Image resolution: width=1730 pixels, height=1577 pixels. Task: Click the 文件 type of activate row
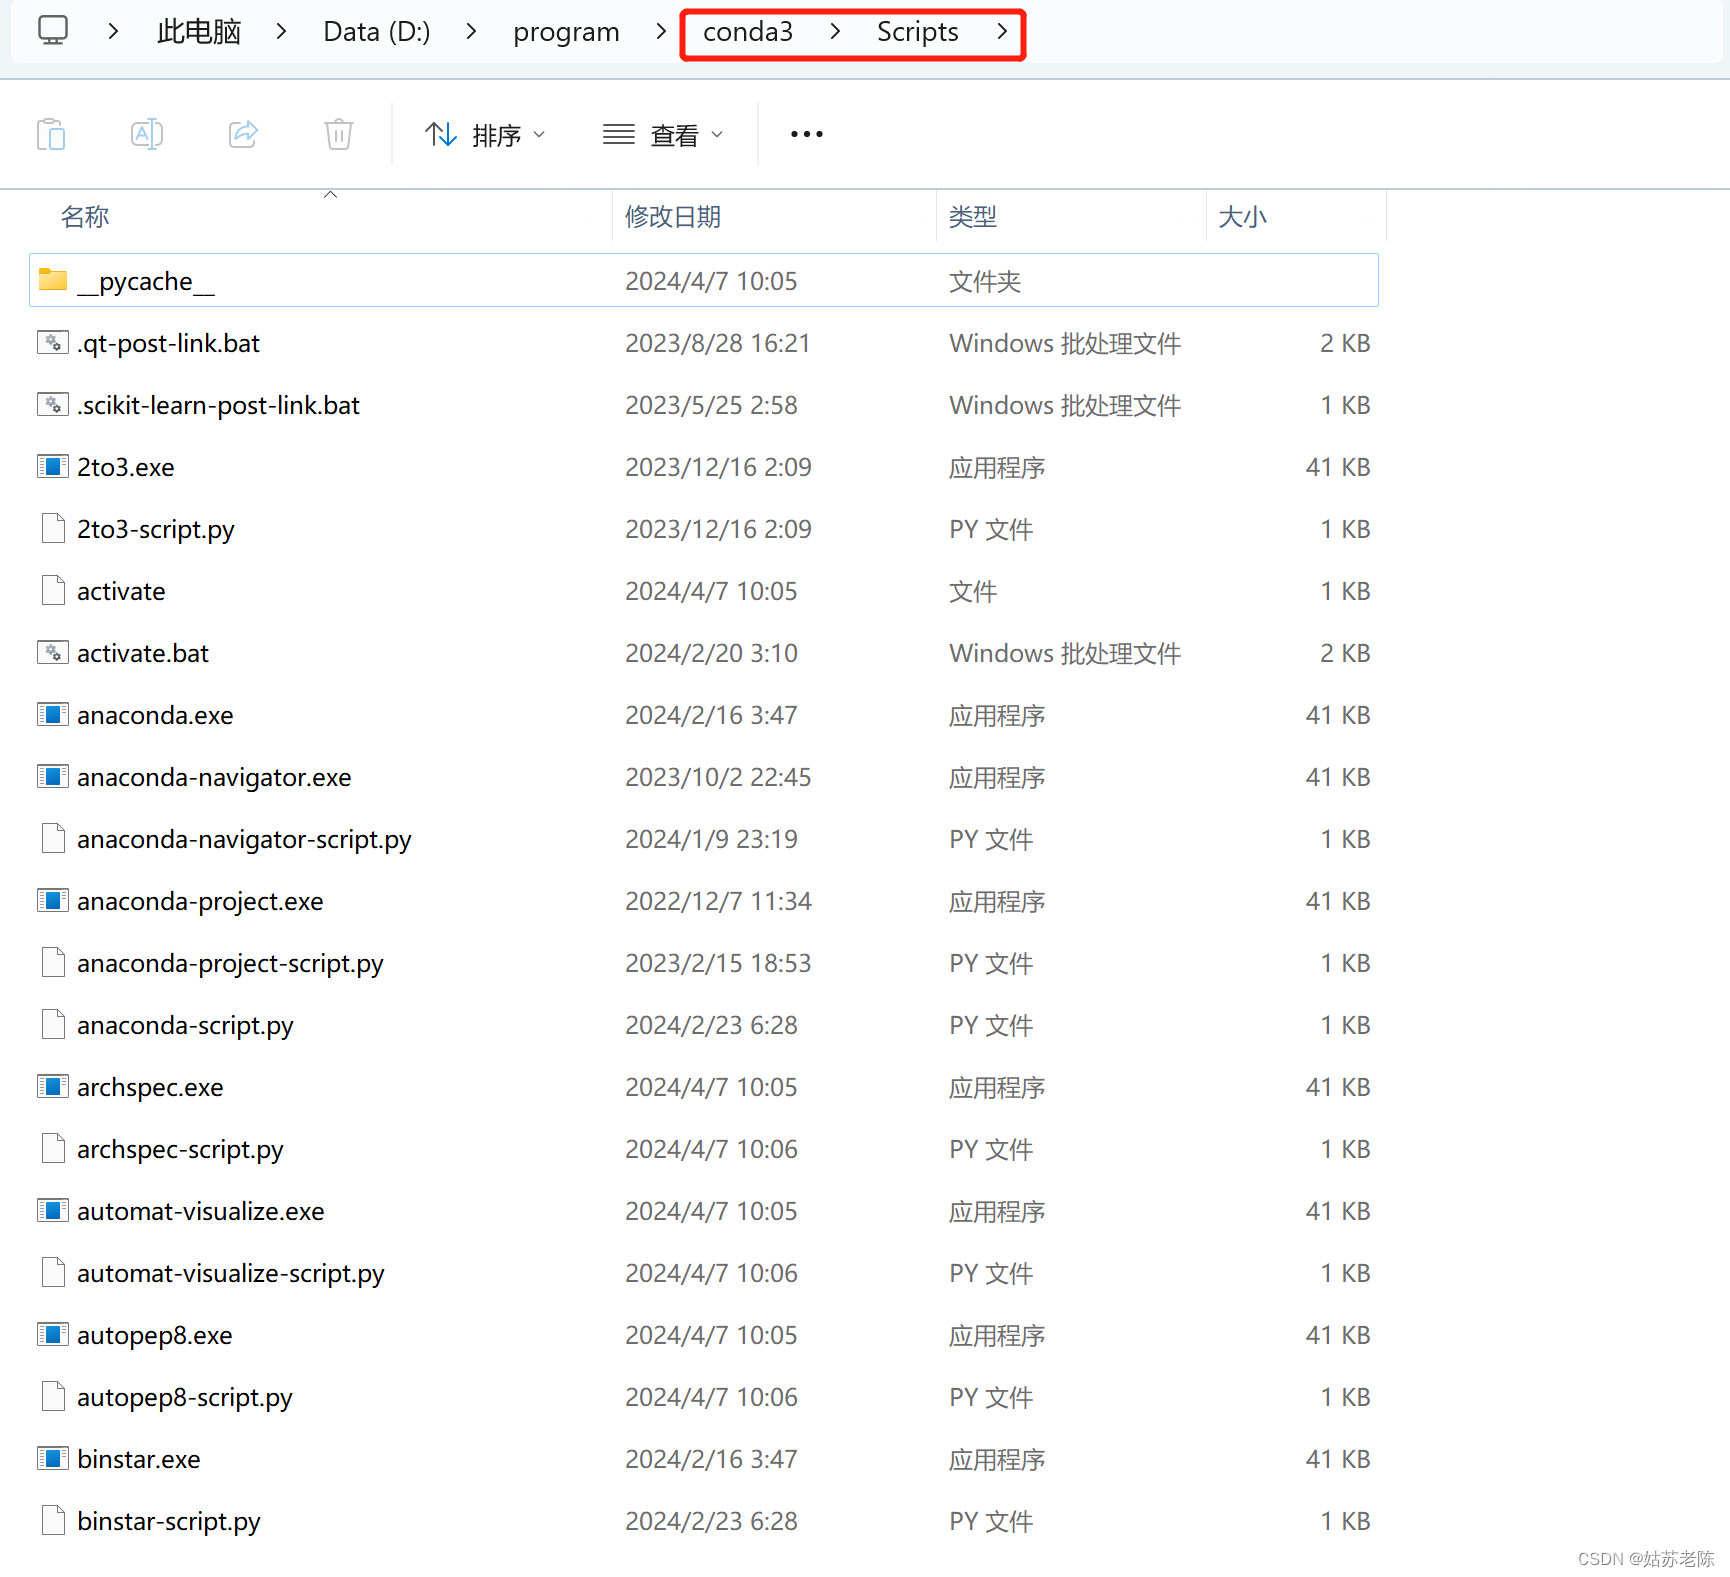pyautogui.click(x=973, y=591)
